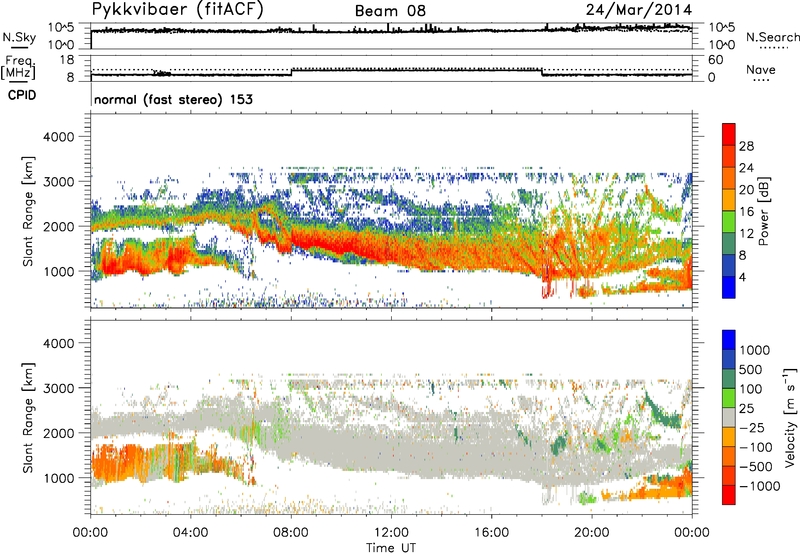The width and height of the screenshot is (800, 554).
Task: Click Slant Range [km] label of velocity panel
Action: pos(28,417)
